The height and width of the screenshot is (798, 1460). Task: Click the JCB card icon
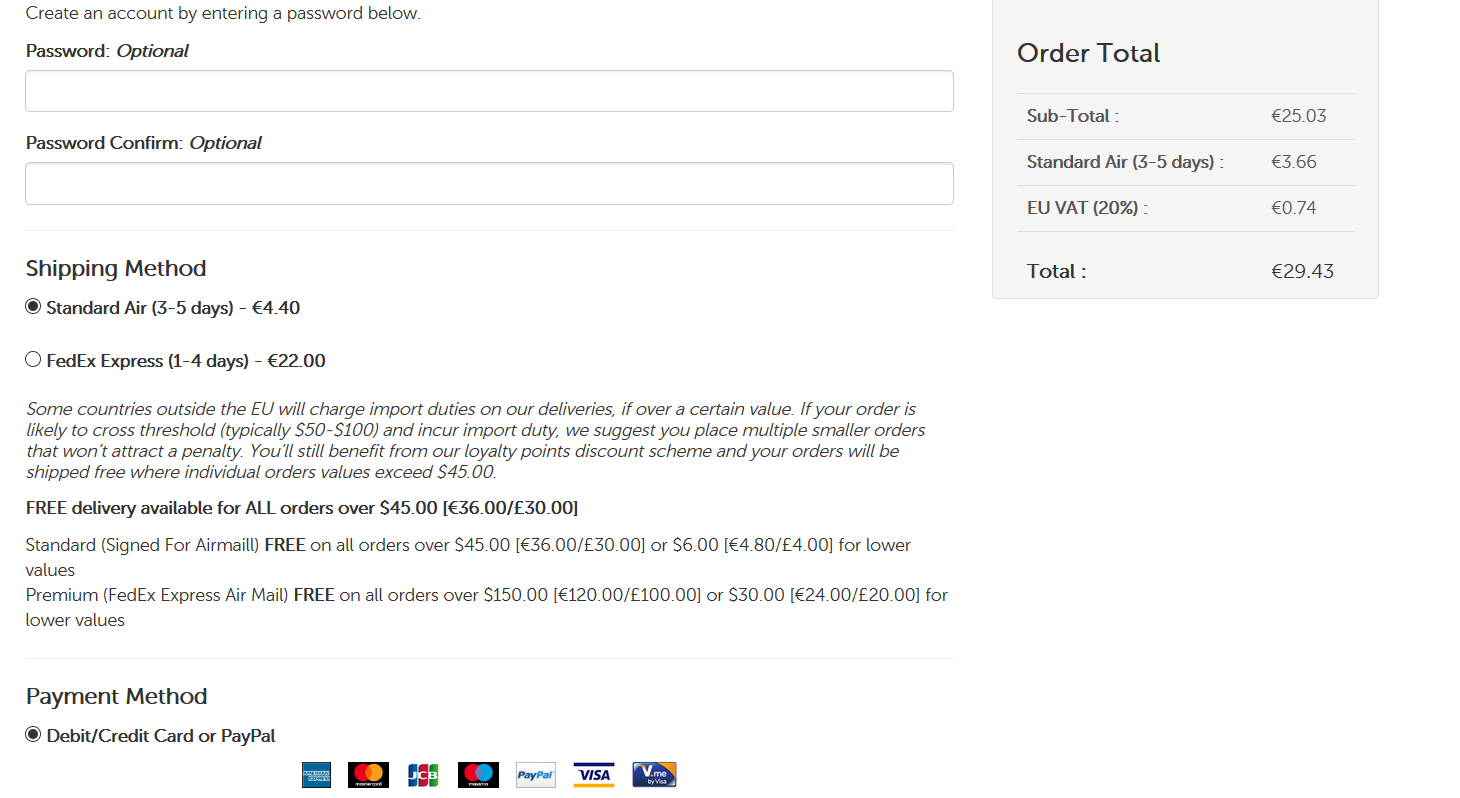[x=423, y=775]
